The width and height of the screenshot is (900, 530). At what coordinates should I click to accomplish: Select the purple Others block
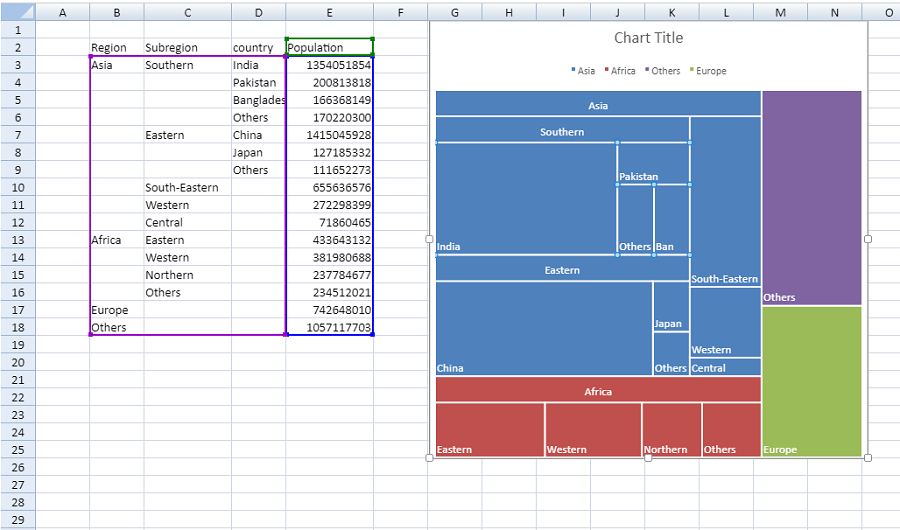point(812,198)
